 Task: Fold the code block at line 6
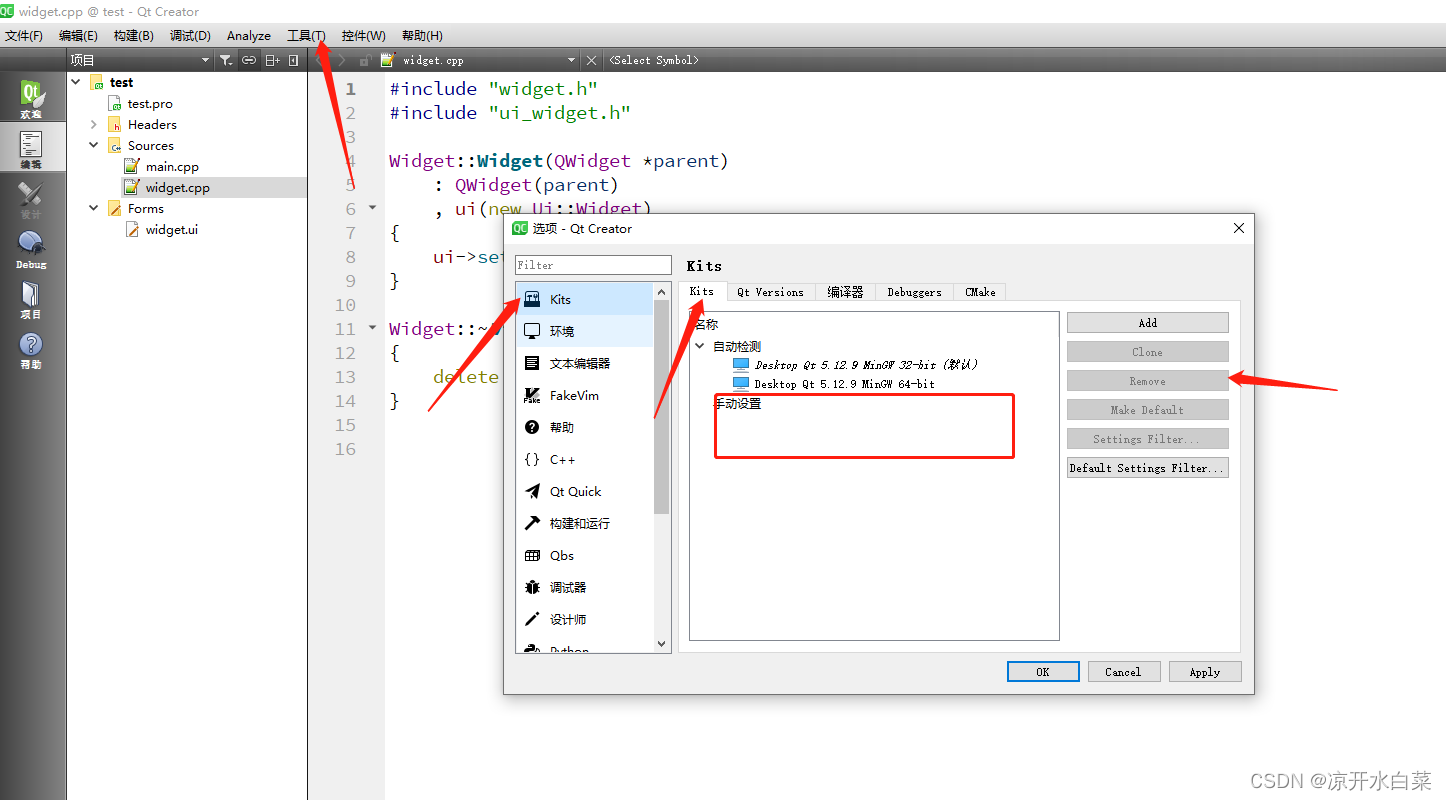[373, 208]
